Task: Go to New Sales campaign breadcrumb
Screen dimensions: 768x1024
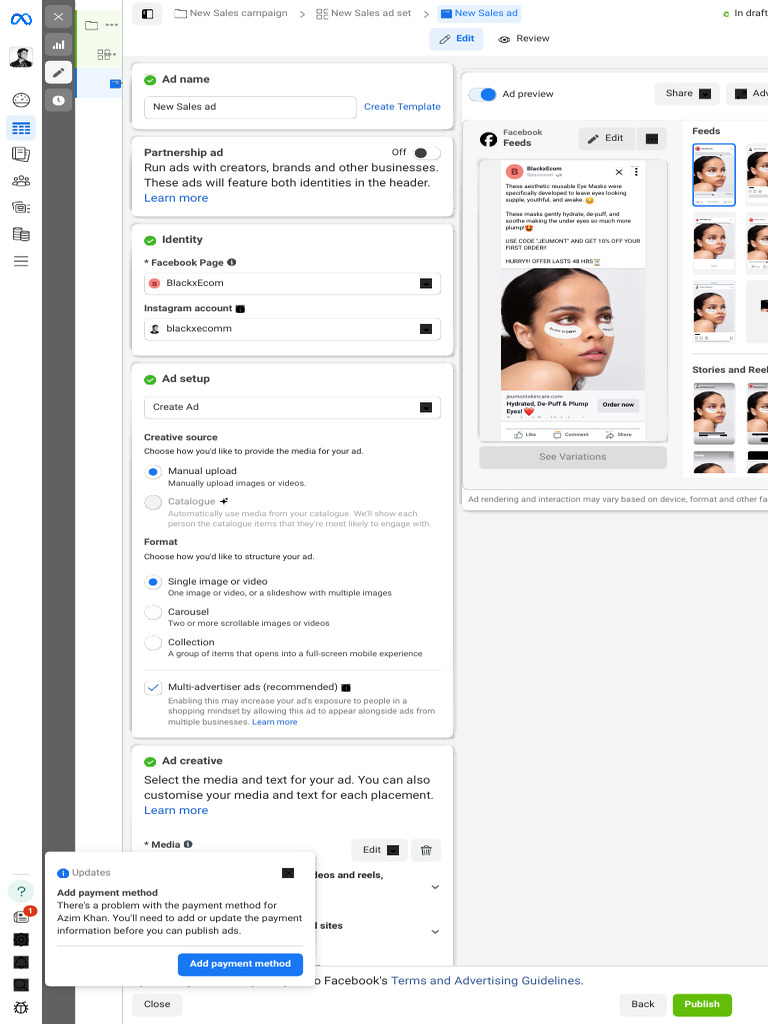Action: click(x=231, y=13)
